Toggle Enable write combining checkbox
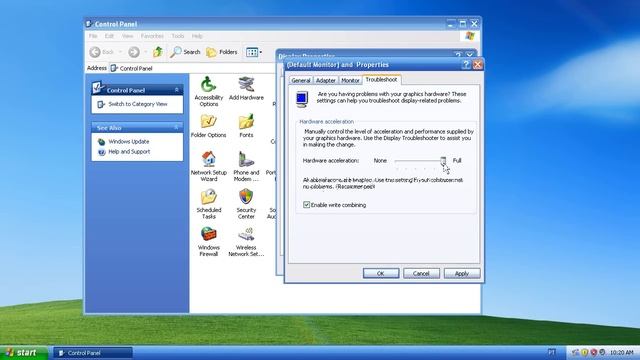This screenshot has width=640, height=360. [306, 204]
